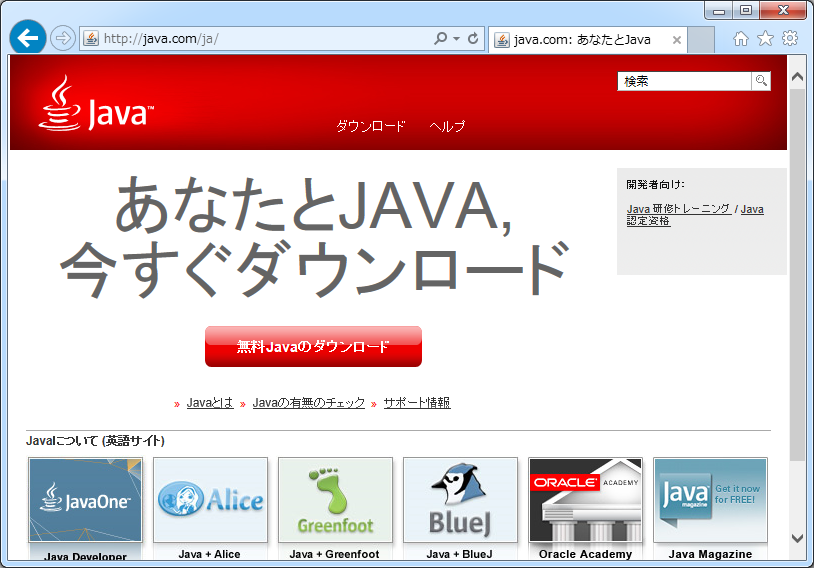Click the 開発者向け: sidebar heading

pos(655,184)
